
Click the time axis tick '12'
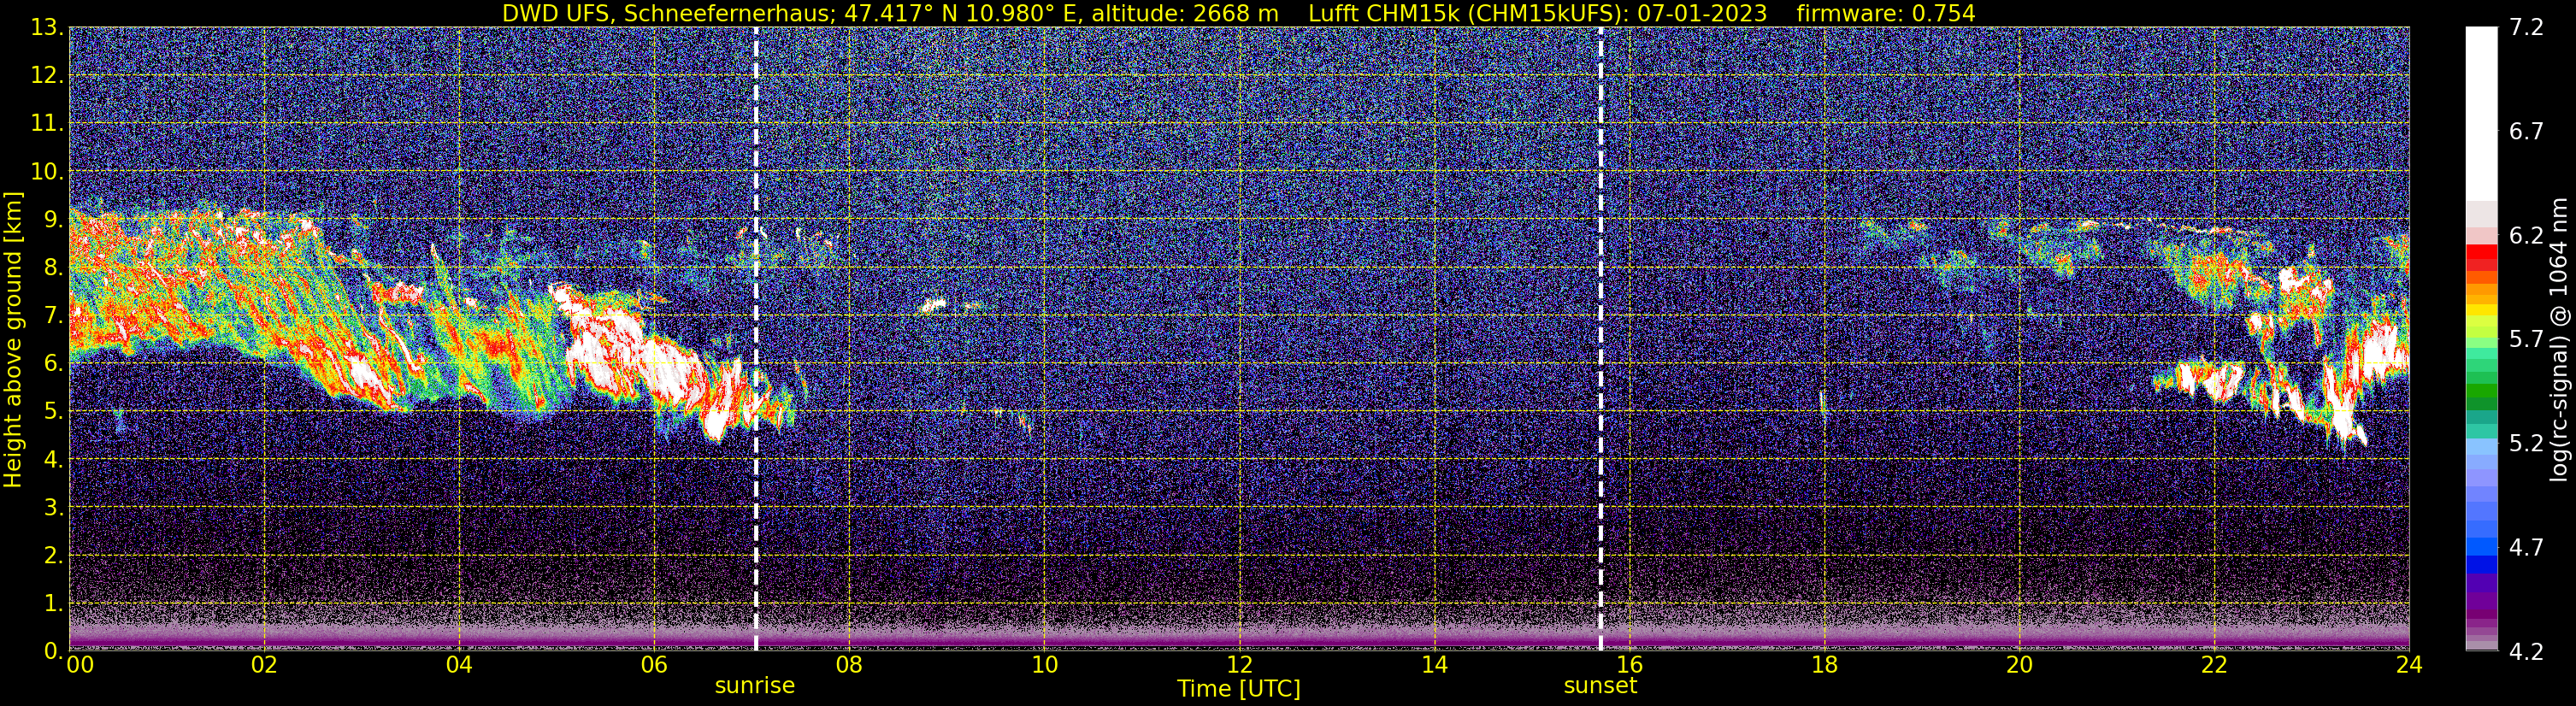[x=1239, y=665]
